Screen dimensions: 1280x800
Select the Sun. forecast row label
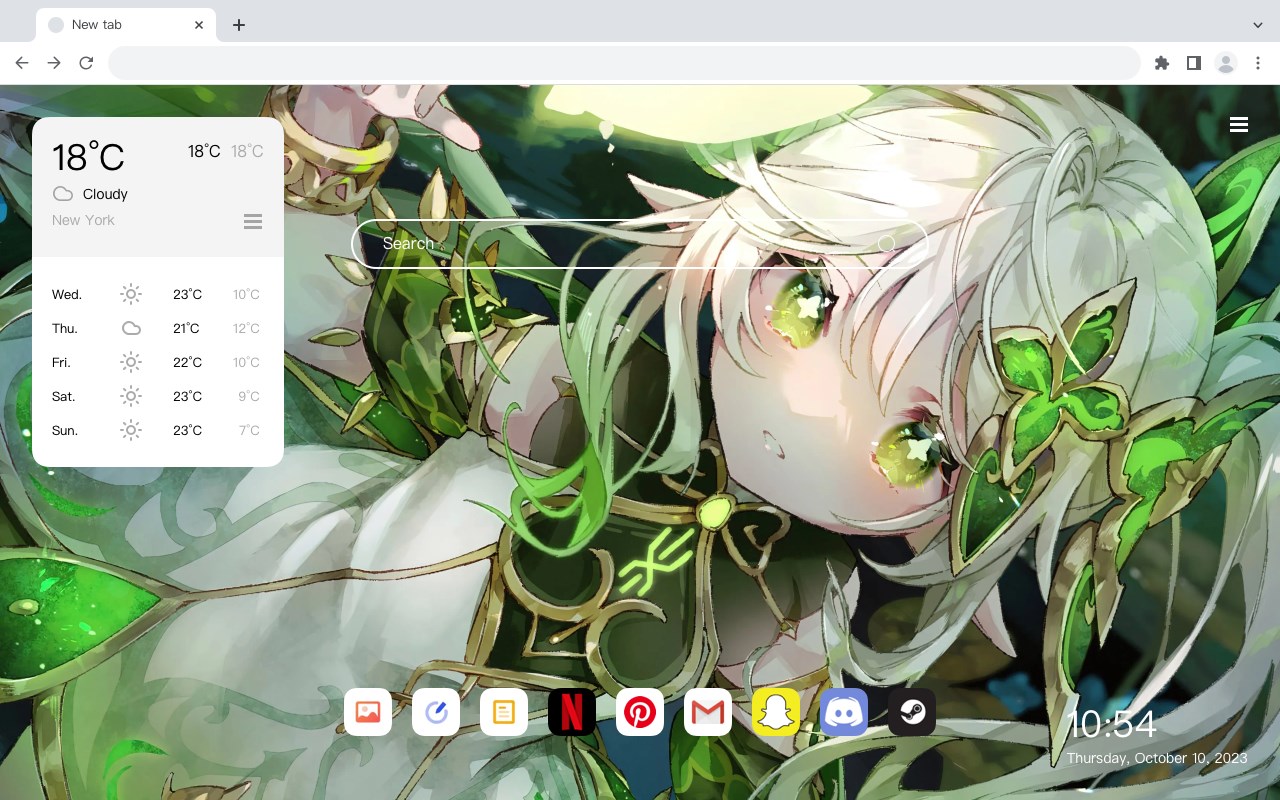(65, 430)
